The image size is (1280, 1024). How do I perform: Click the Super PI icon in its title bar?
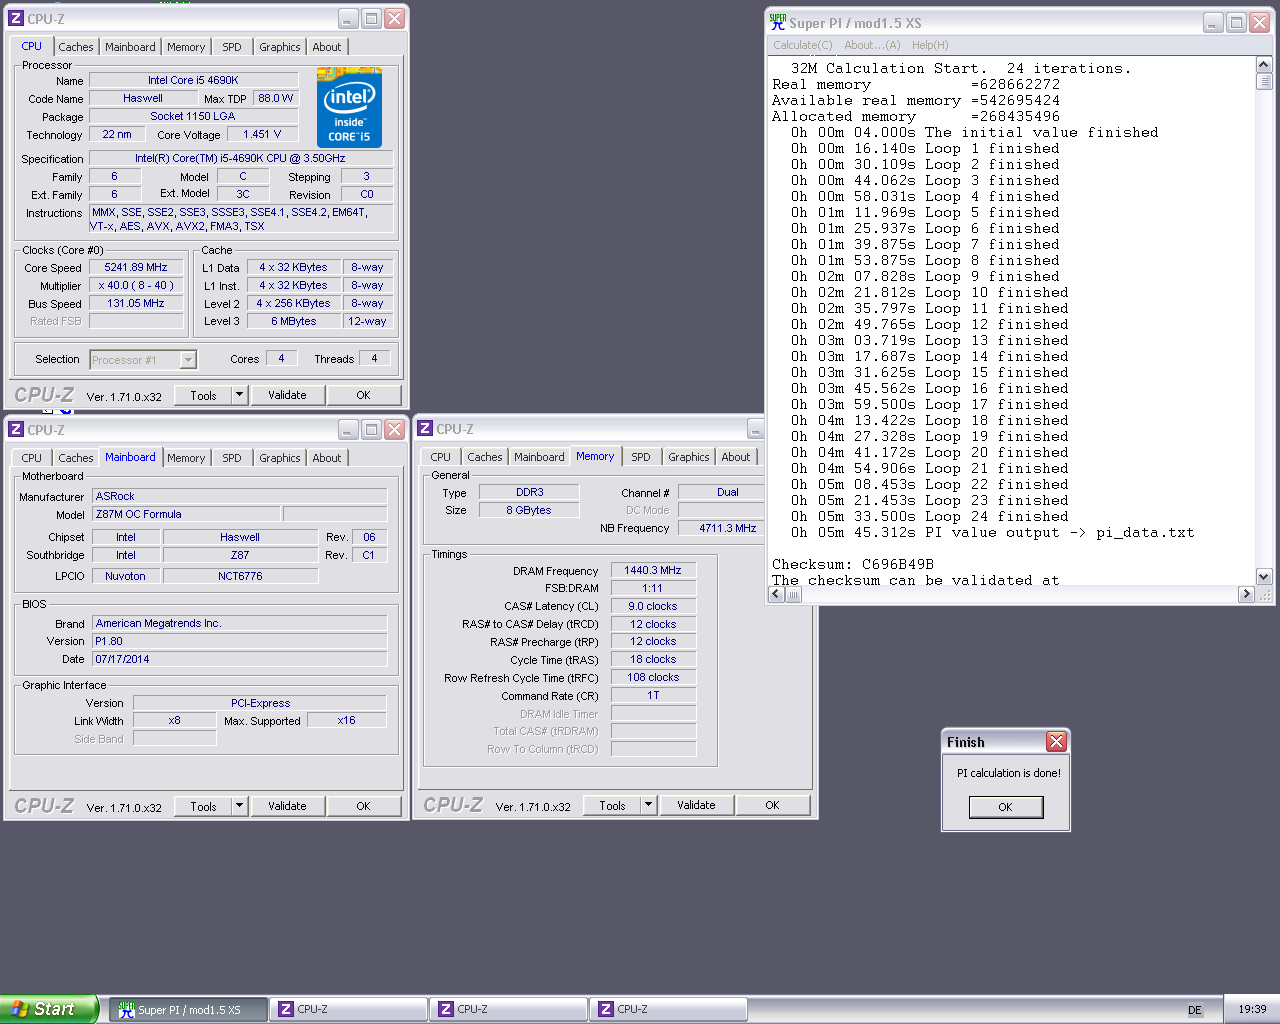tap(778, 21)
